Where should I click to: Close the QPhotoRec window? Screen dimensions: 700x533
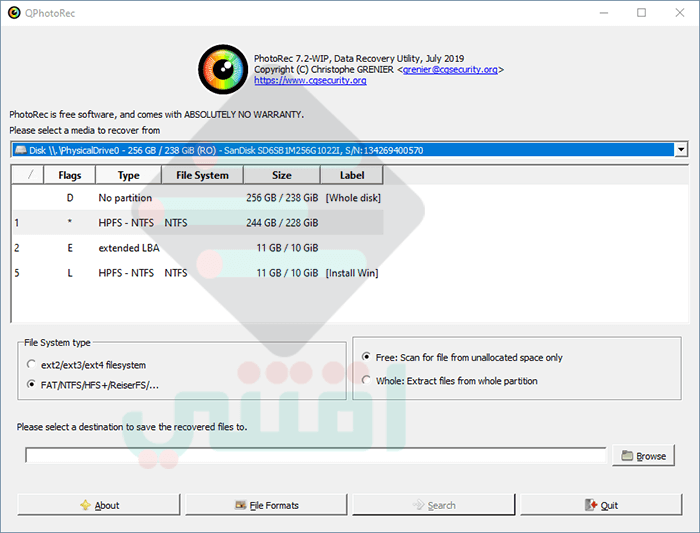click(x=679, y=12)
